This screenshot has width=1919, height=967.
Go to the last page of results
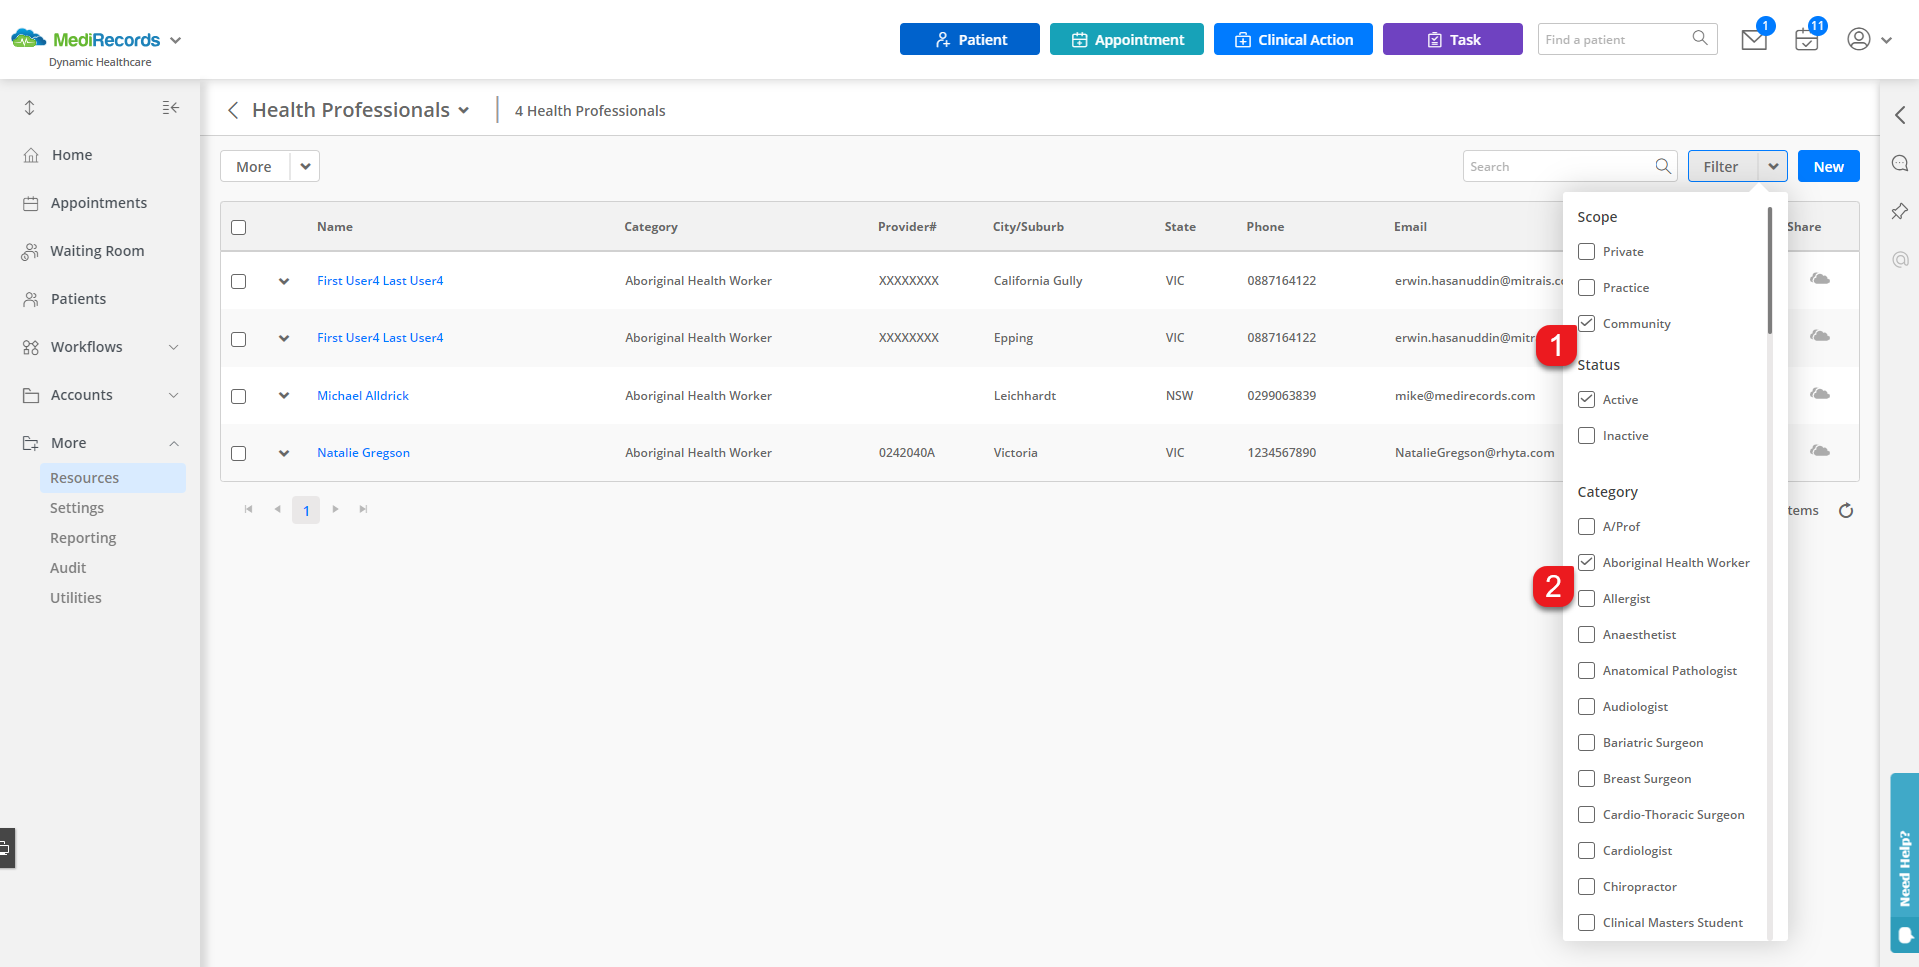pos(363,509)
